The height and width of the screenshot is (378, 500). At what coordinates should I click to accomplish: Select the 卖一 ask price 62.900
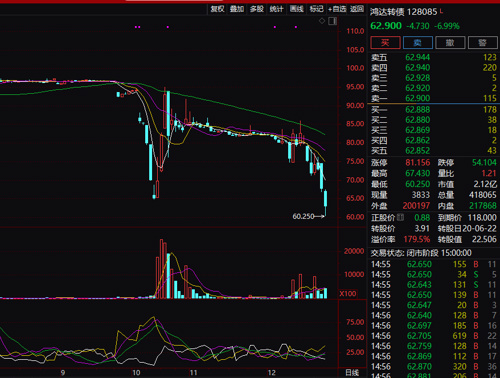pos(417,98)
